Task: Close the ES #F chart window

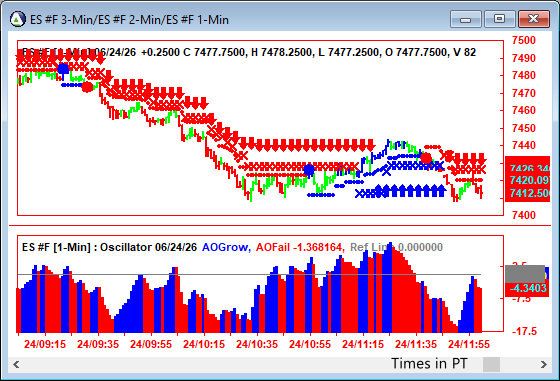Action: click(534, 19)
